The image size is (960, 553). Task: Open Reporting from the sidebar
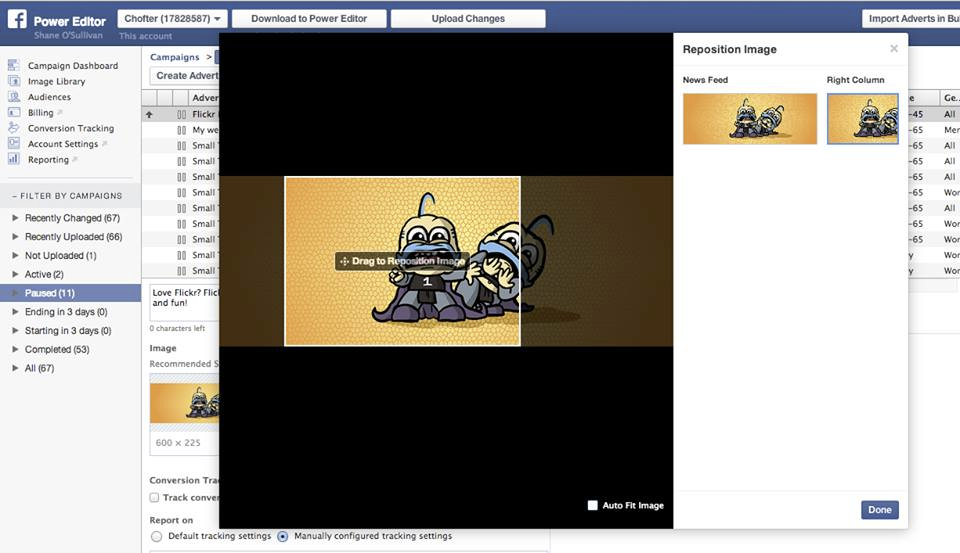(48, 160)
